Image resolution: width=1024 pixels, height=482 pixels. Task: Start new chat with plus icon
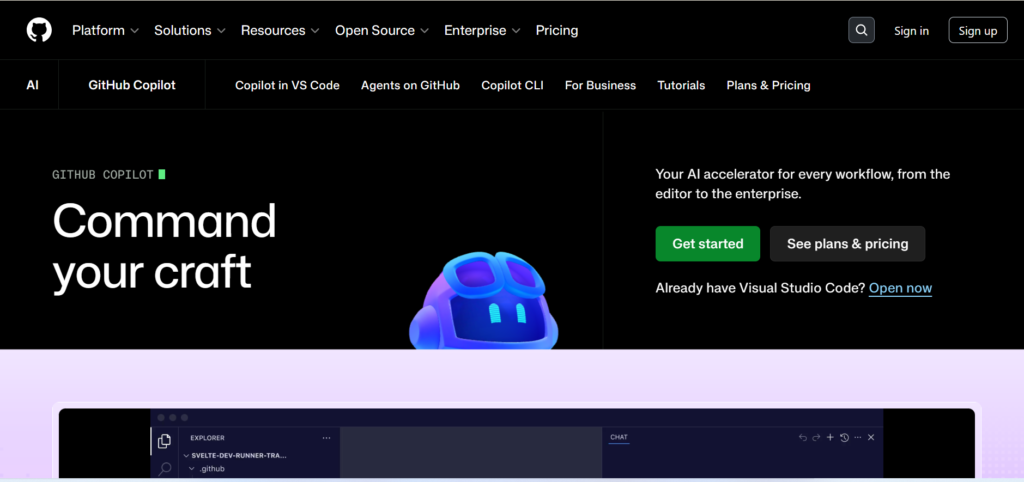830,437
